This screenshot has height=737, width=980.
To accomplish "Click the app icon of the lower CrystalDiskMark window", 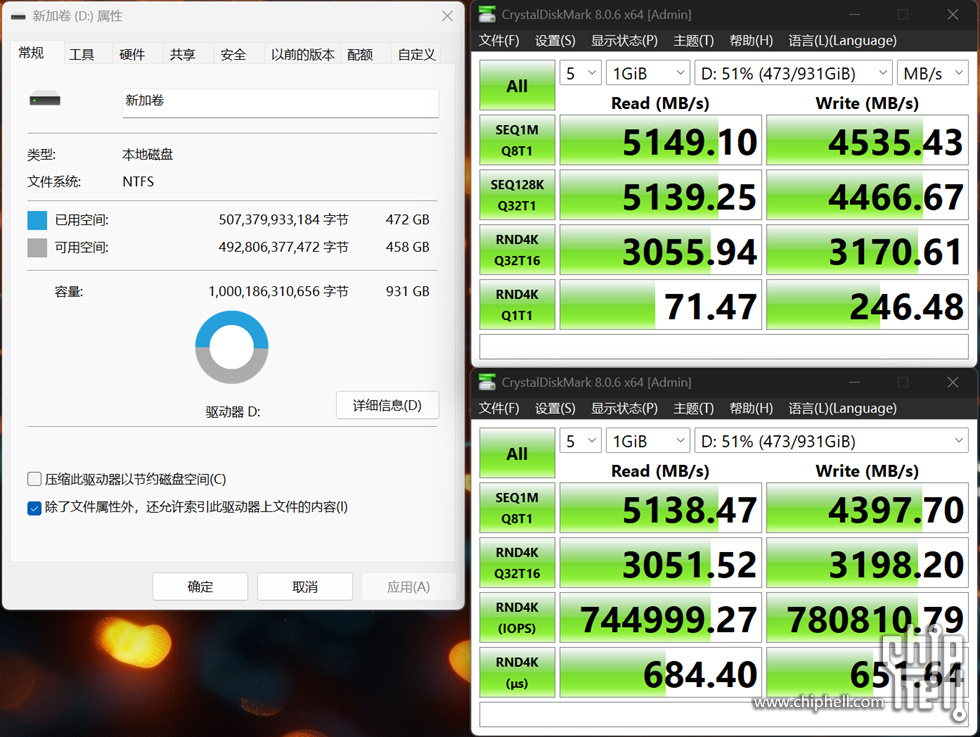I will (x=487, y=382).
